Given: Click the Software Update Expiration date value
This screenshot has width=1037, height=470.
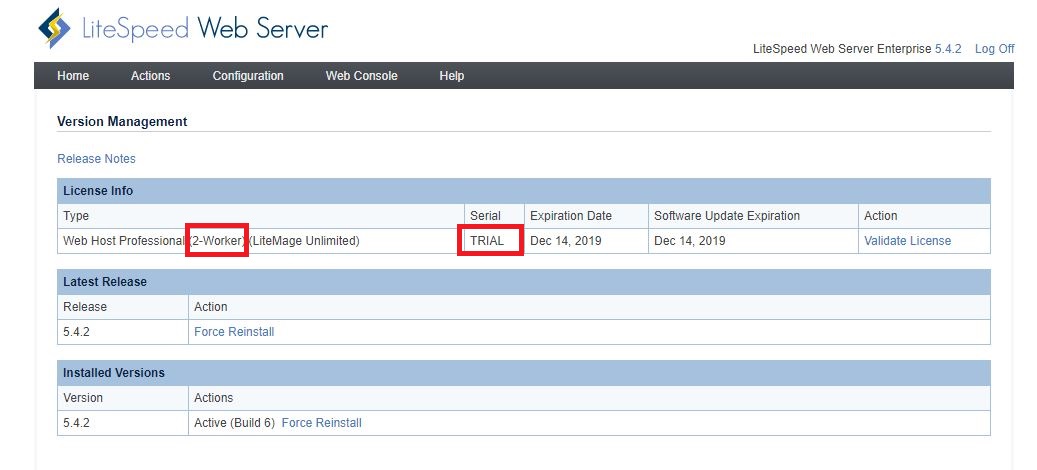Looking at the screenshot, I should coord(690,241).
